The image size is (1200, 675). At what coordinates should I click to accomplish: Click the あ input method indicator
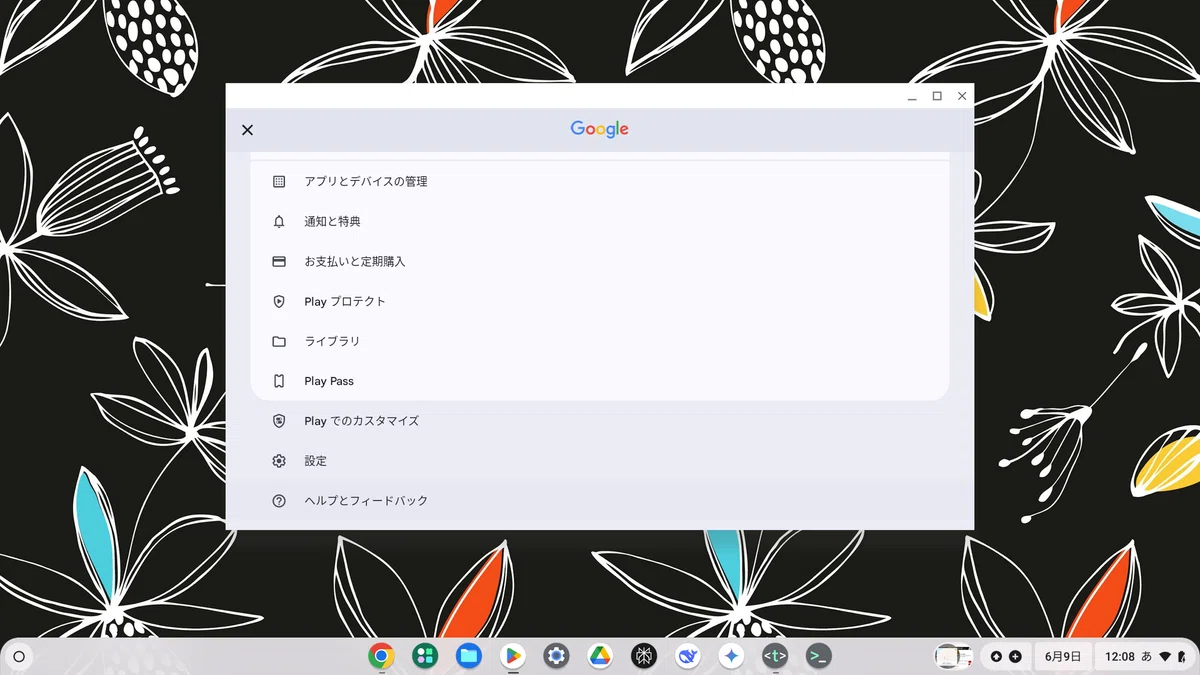click(x=1146, y=657)
